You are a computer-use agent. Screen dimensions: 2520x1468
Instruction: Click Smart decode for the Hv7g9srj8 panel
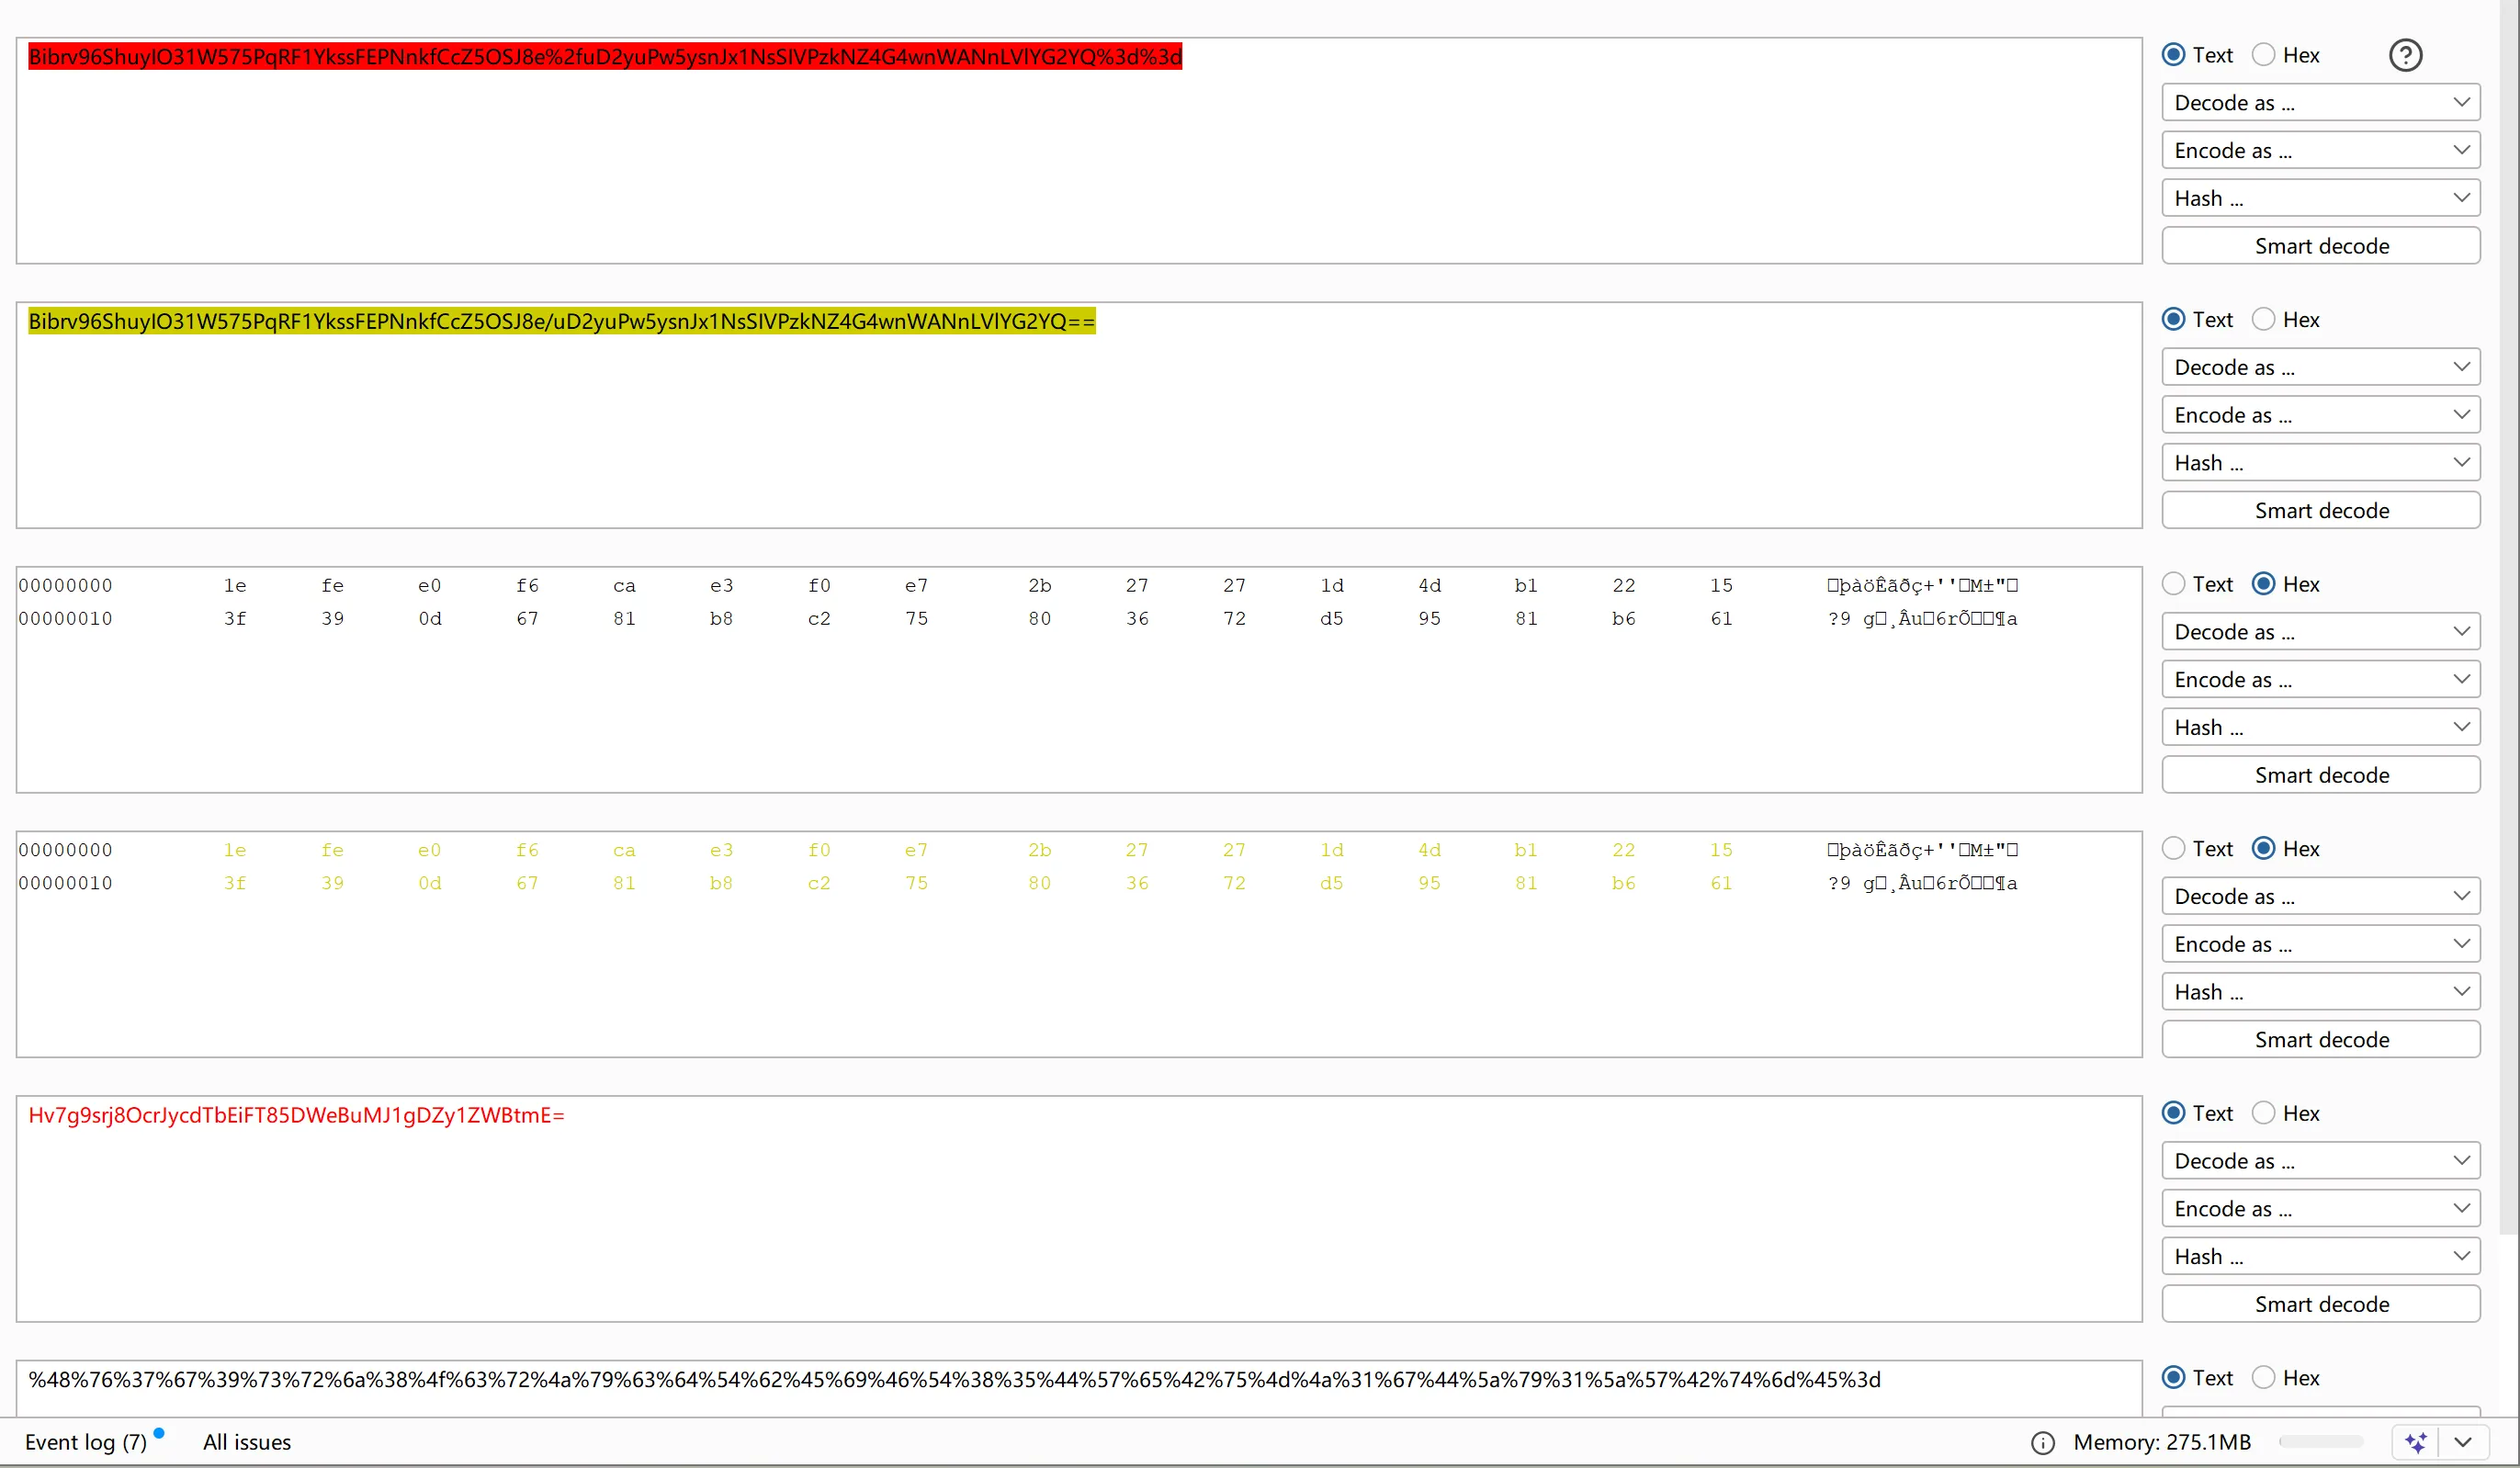(x=2320, y=1304)
